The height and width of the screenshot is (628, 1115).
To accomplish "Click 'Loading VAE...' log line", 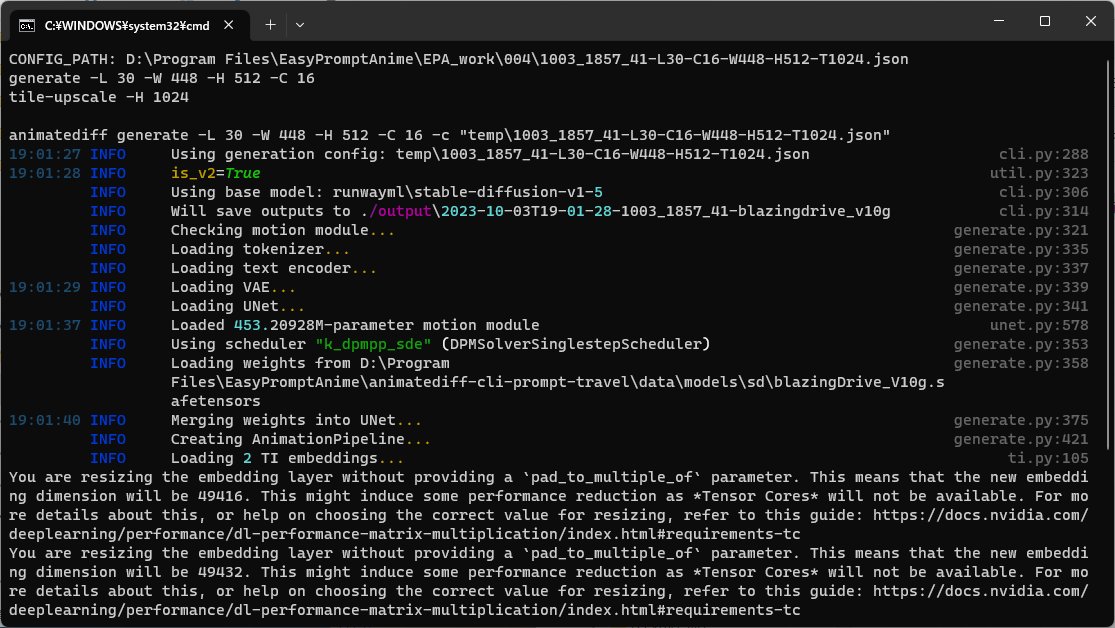I will pyautogui.click(x=233, y=287).
